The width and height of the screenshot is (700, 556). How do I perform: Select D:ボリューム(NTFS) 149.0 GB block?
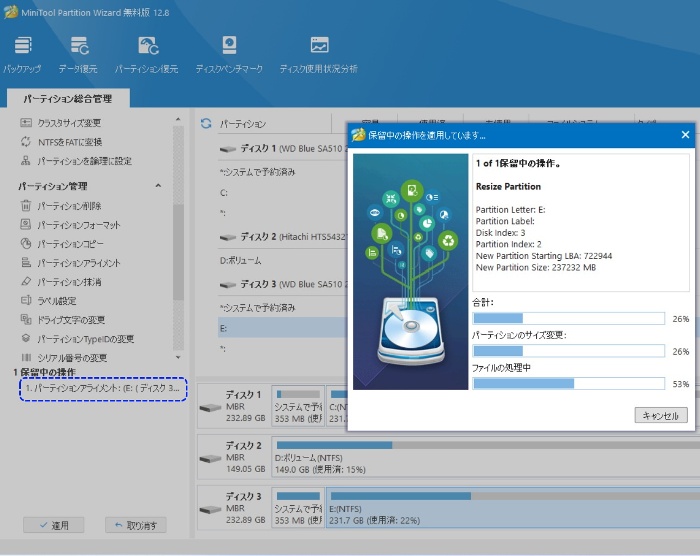point(487,457)
